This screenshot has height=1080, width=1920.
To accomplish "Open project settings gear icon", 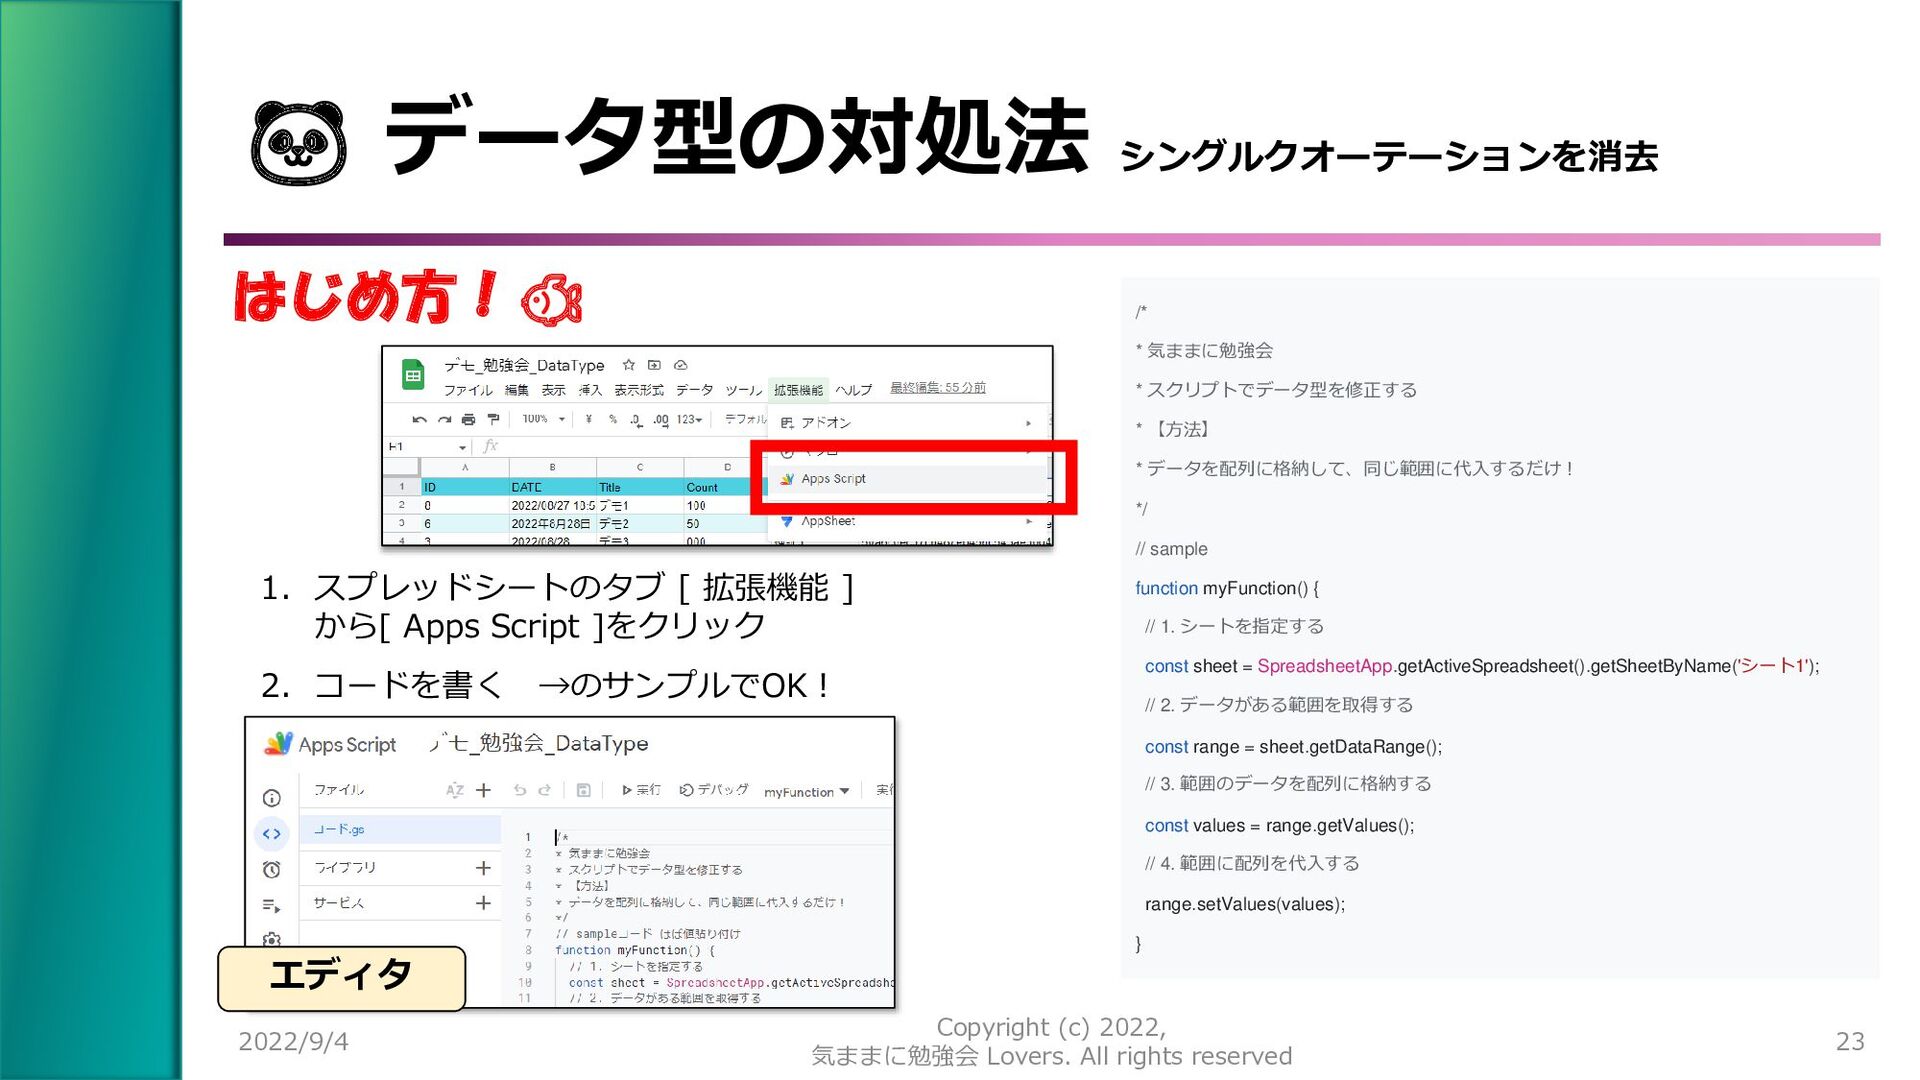I will click(x=271, y=940).
